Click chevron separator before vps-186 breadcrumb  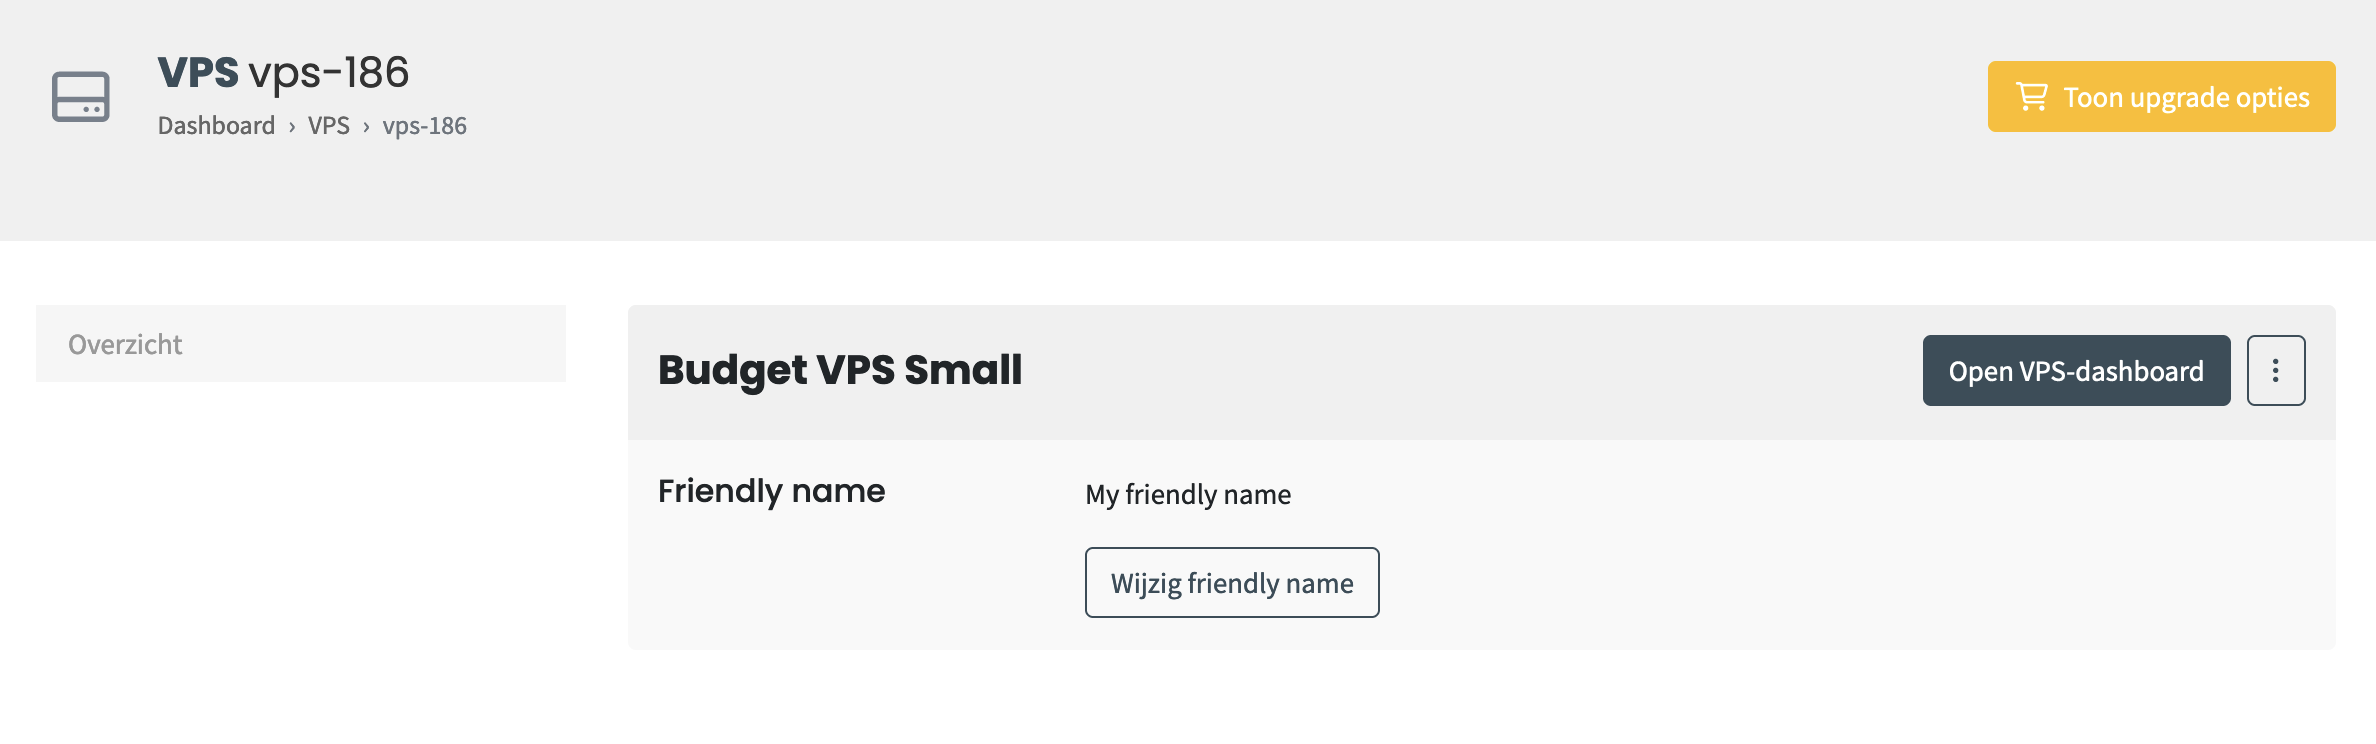point(366,127)
